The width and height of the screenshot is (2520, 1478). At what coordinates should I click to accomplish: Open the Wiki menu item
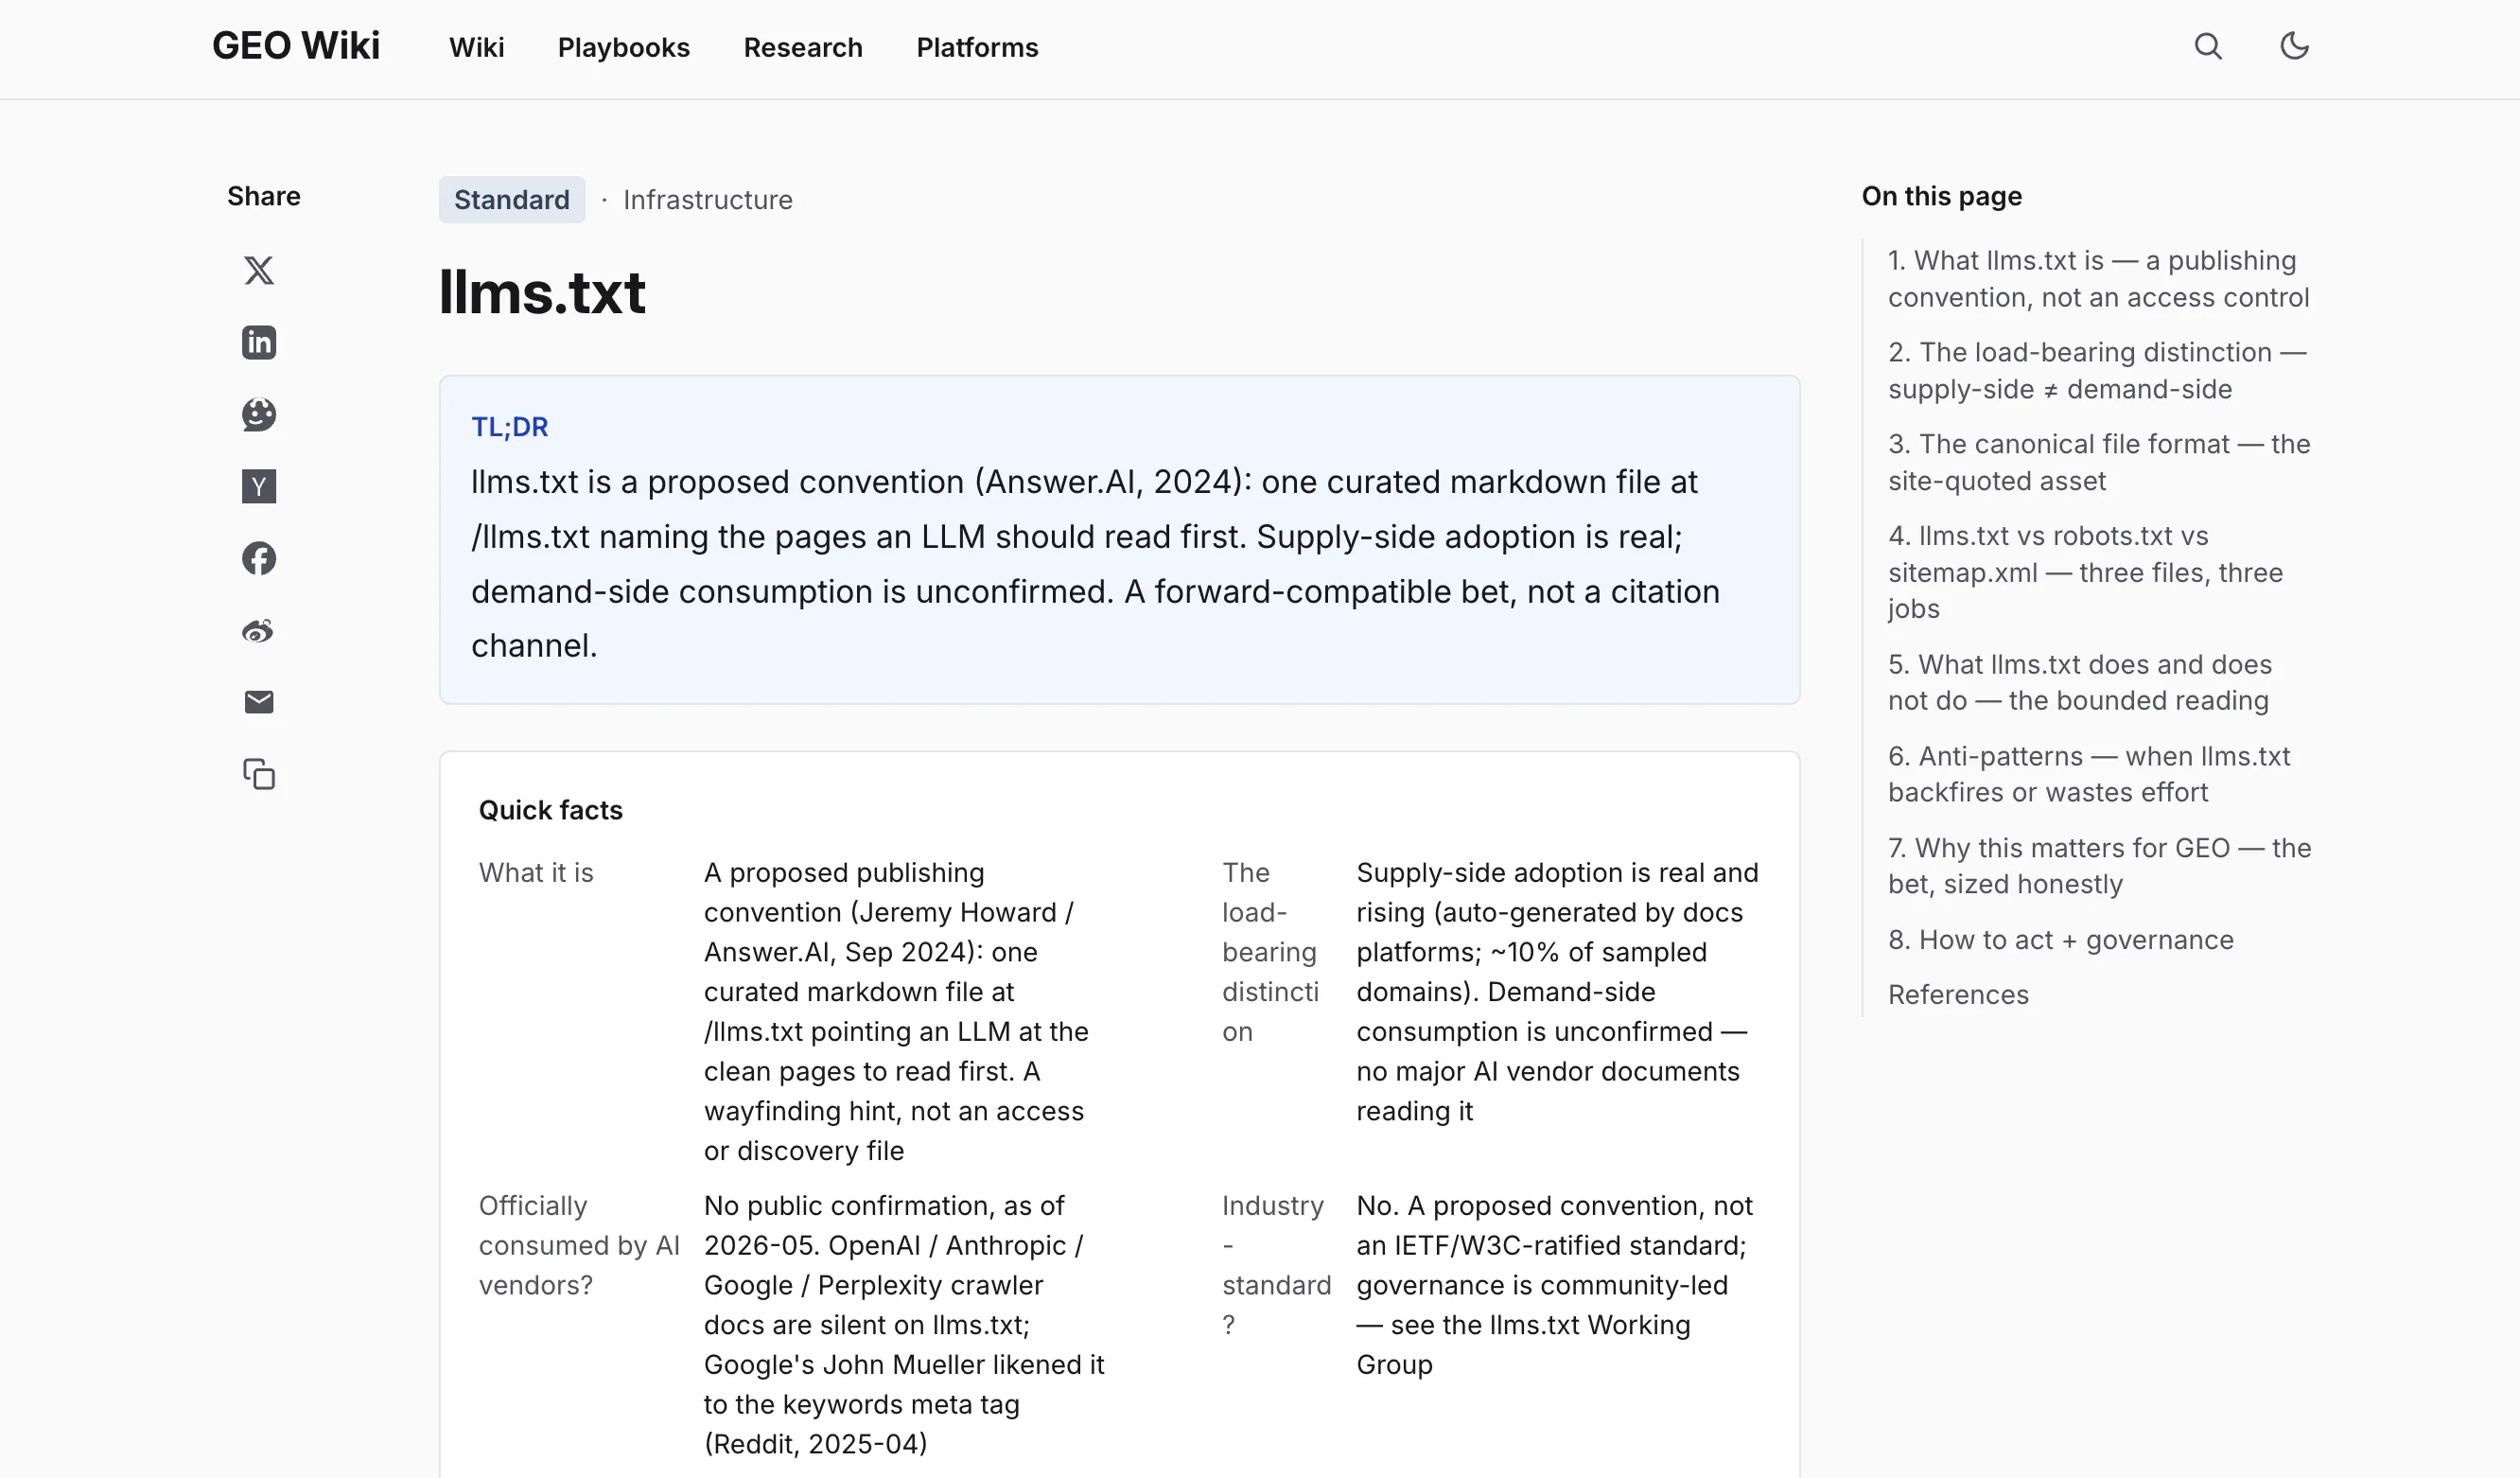tap(476, 47)
